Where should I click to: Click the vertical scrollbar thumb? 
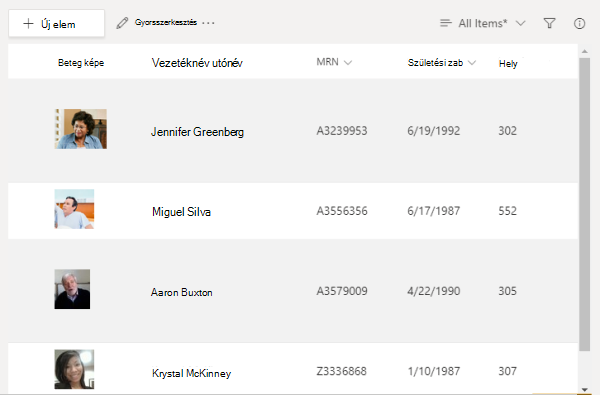[584, 204]
